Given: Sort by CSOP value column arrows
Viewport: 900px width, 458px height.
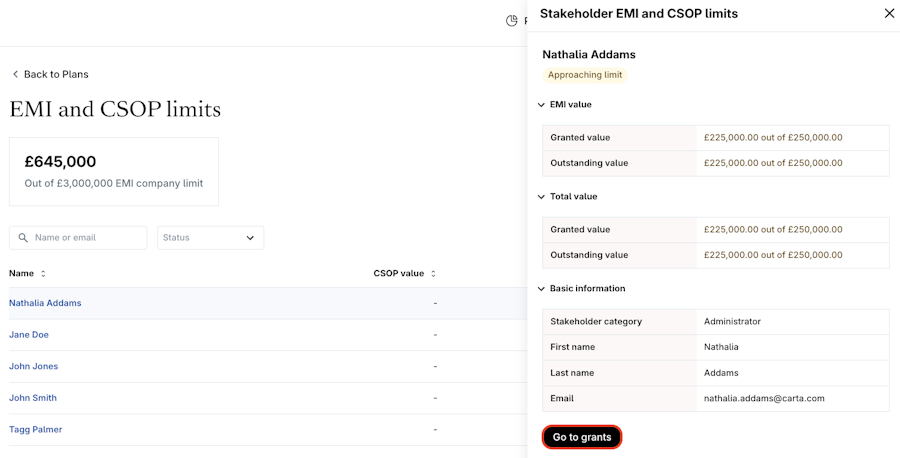Looking at the screenshot, I should pyautogui.click(x=433, y=274).
